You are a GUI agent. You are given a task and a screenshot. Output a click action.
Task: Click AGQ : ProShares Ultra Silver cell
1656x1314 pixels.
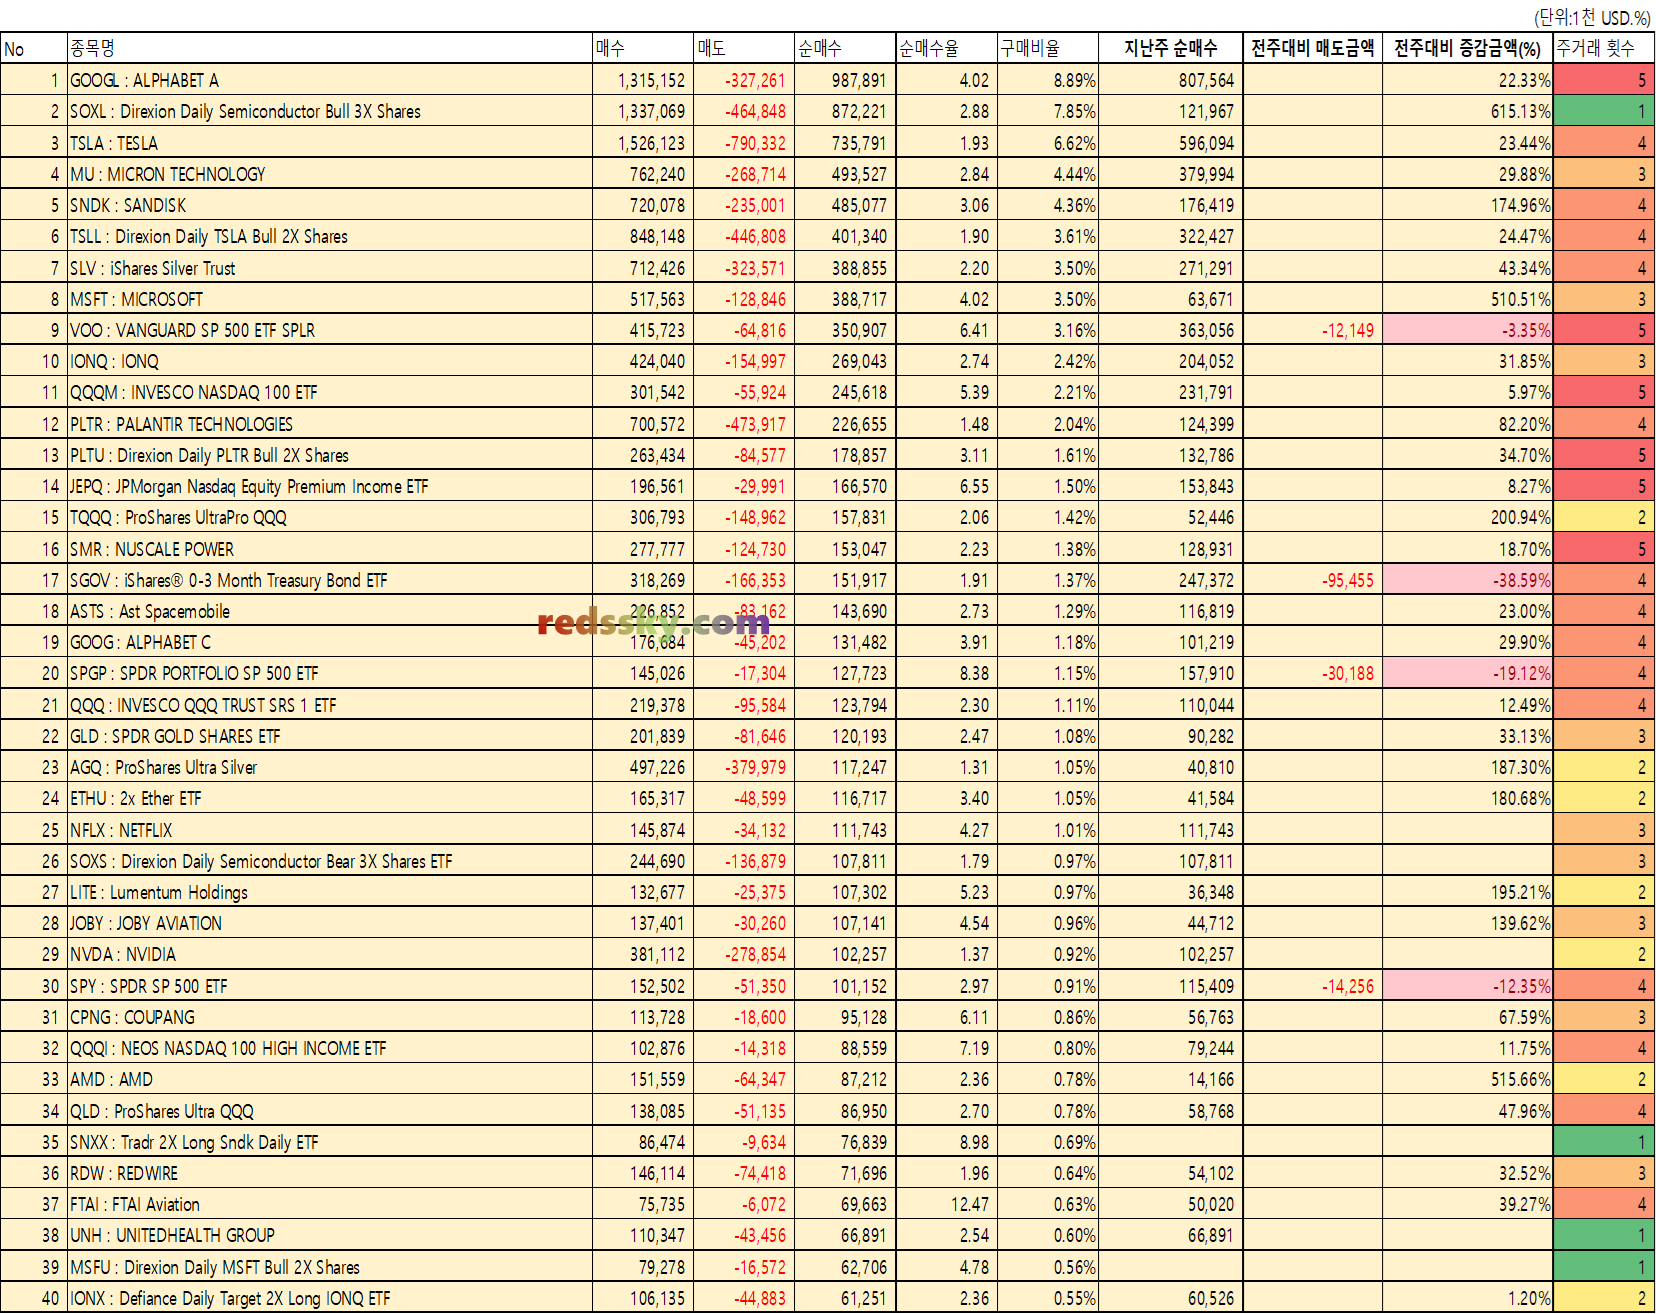tap(330, 767)
